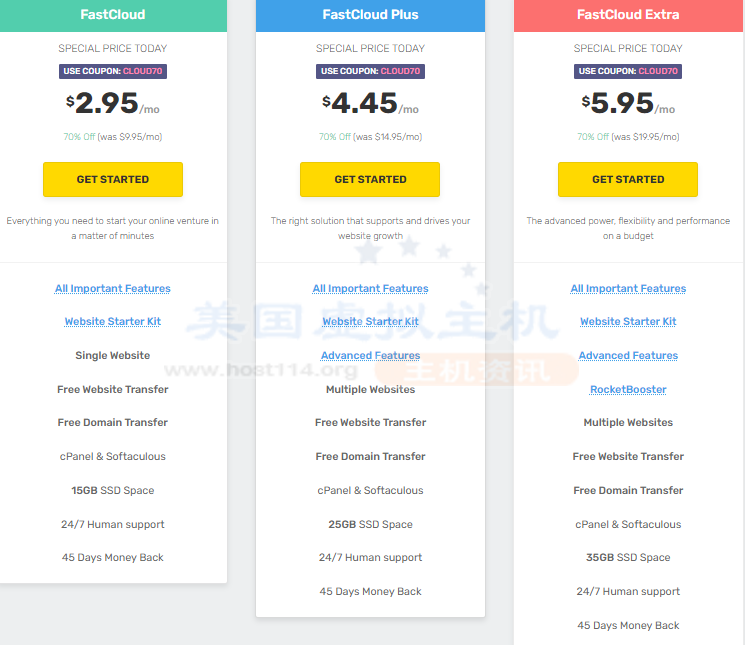Open Website Starter Kit link in FastCloud Extra column

(x=628, y=322)
